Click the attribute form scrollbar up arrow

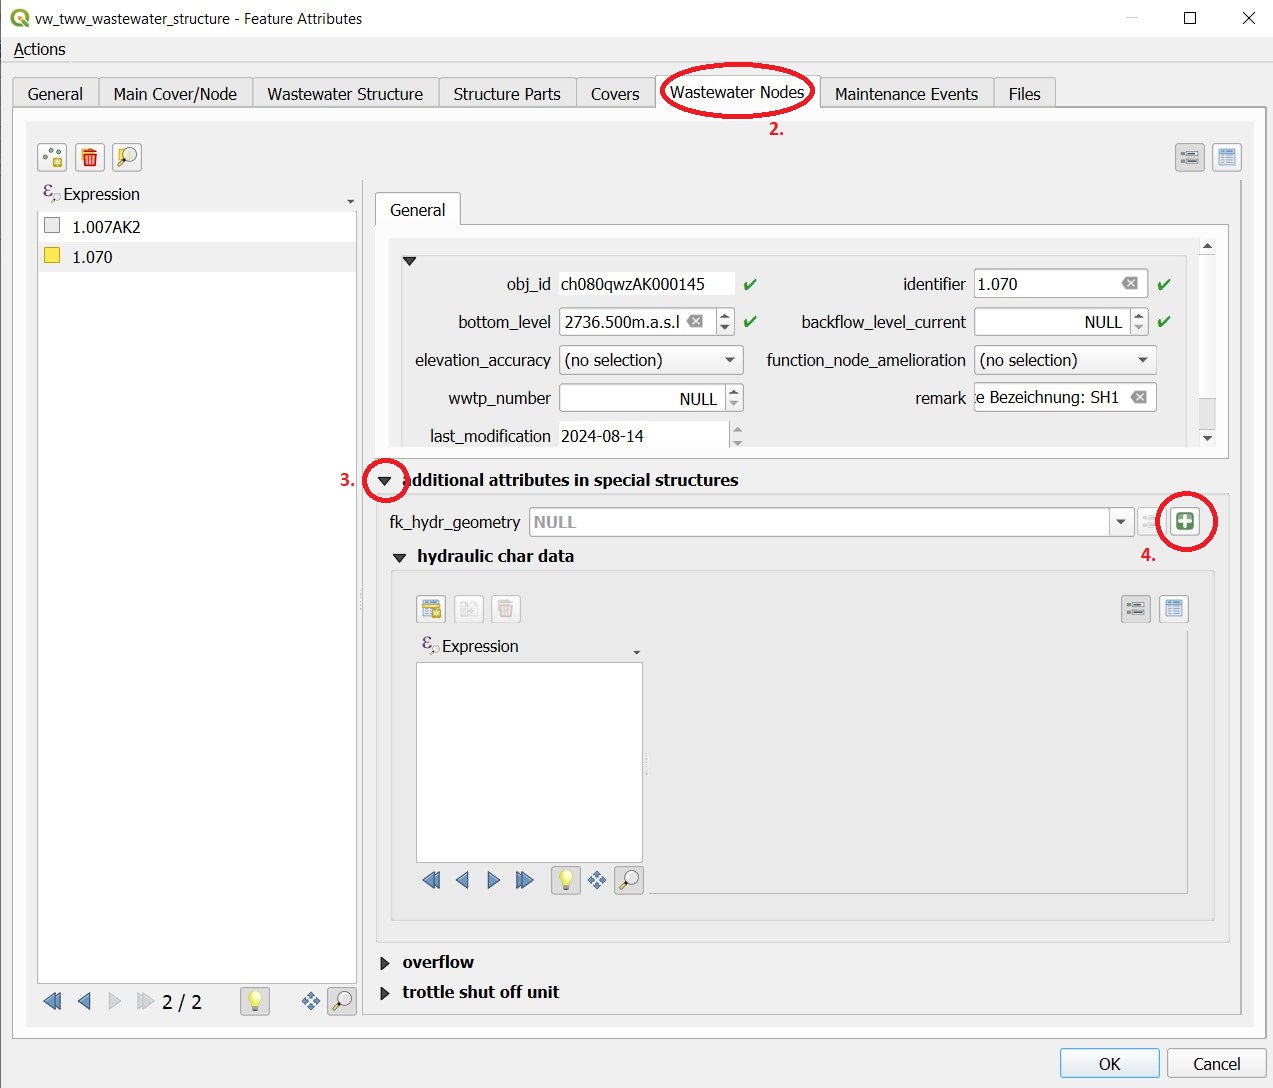point(1207,246)
